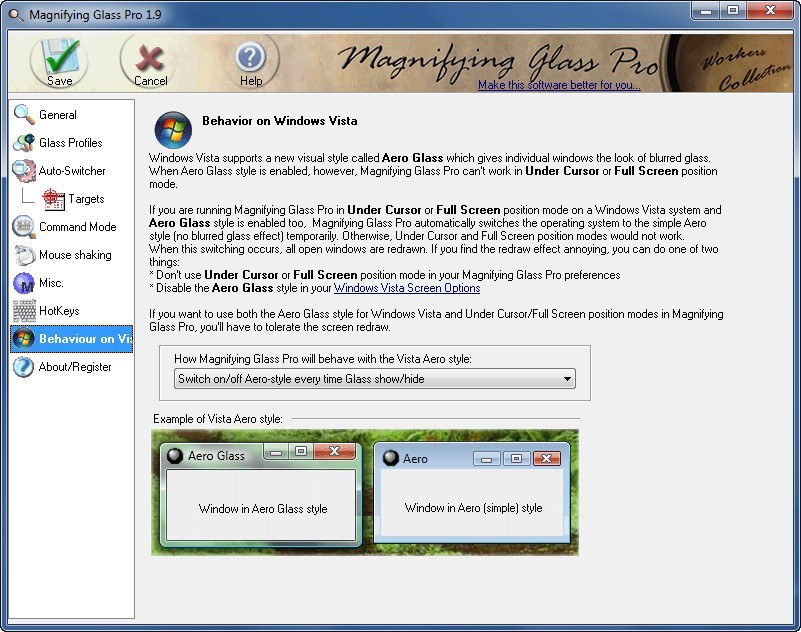Click the dropdown arrow on the behavior selector
Viewport: 801px width, 632px height.
click(x=568, y=379)
